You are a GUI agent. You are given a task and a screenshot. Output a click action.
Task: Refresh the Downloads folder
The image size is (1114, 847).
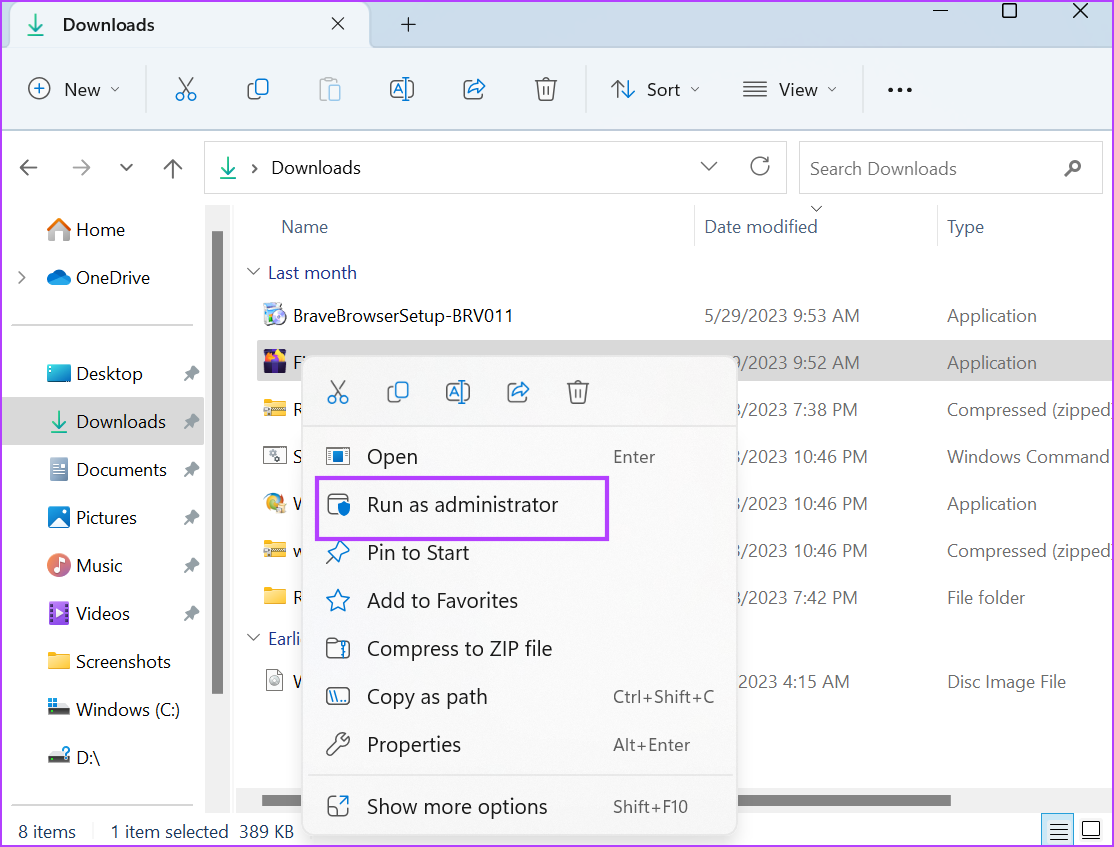(x=760, y=167)
